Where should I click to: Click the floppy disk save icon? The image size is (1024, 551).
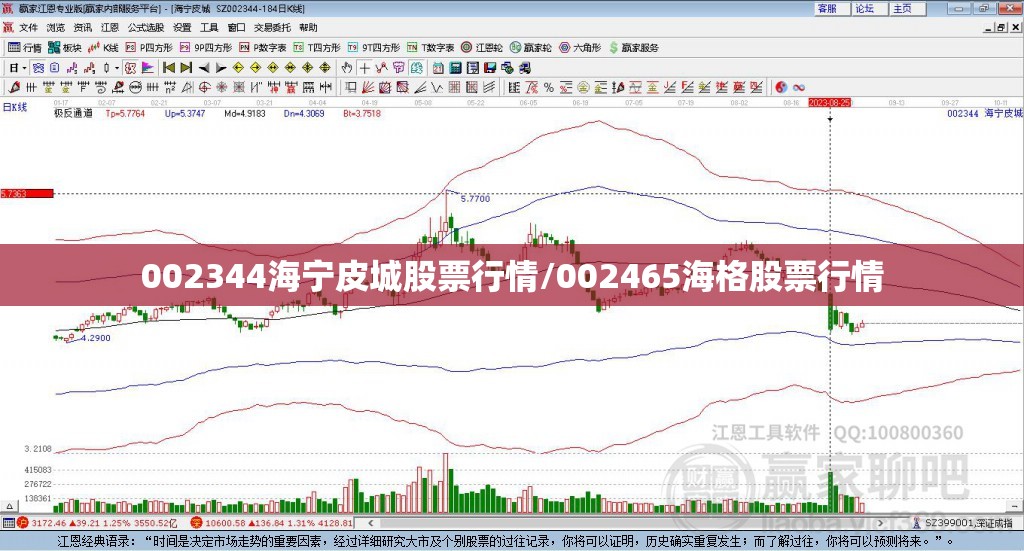coord(490,68)
